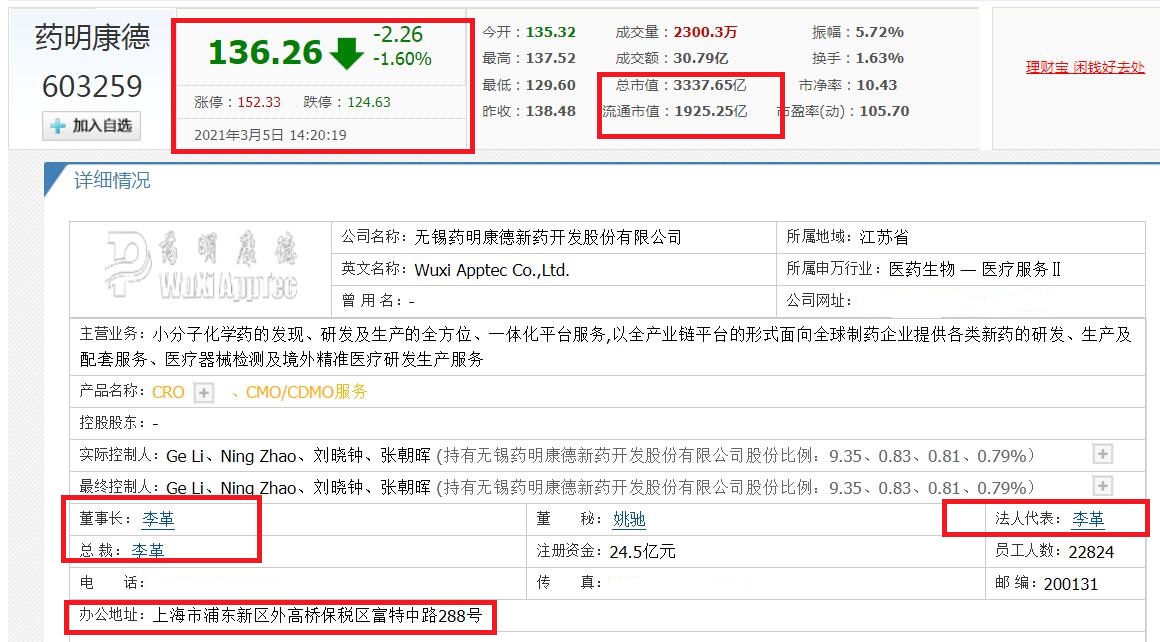Click the 换手 value 1.63%
Image resolution: width=1160 pixels, height=642 pixels.
point(880,58)
